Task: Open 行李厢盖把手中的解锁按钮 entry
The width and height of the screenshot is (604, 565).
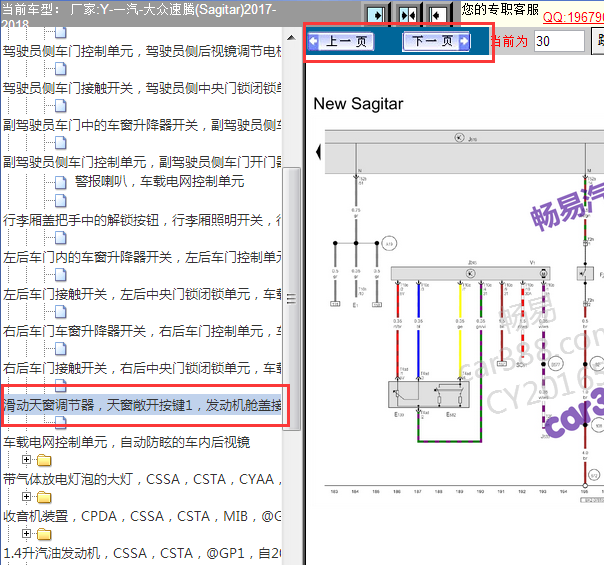Action: 142,220
